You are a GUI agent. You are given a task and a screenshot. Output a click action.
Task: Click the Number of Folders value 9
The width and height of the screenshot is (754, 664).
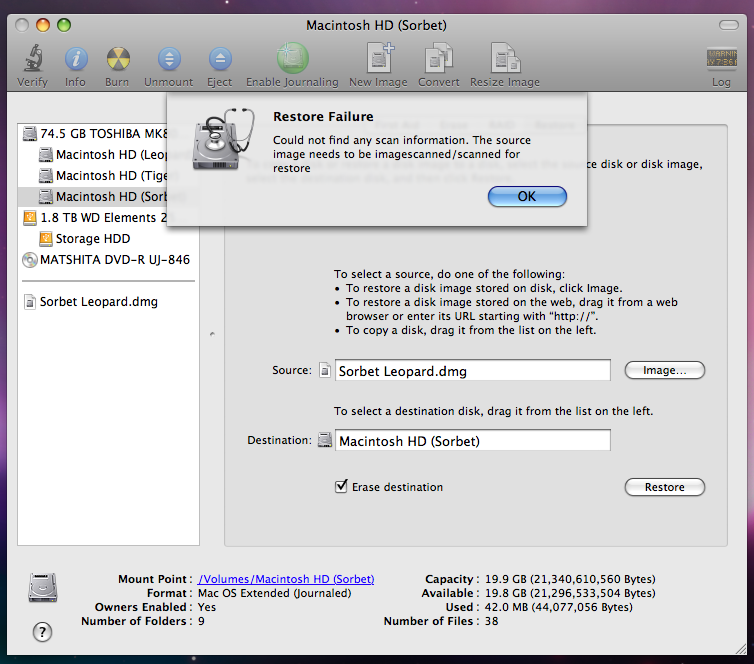(x=201, y=621)
